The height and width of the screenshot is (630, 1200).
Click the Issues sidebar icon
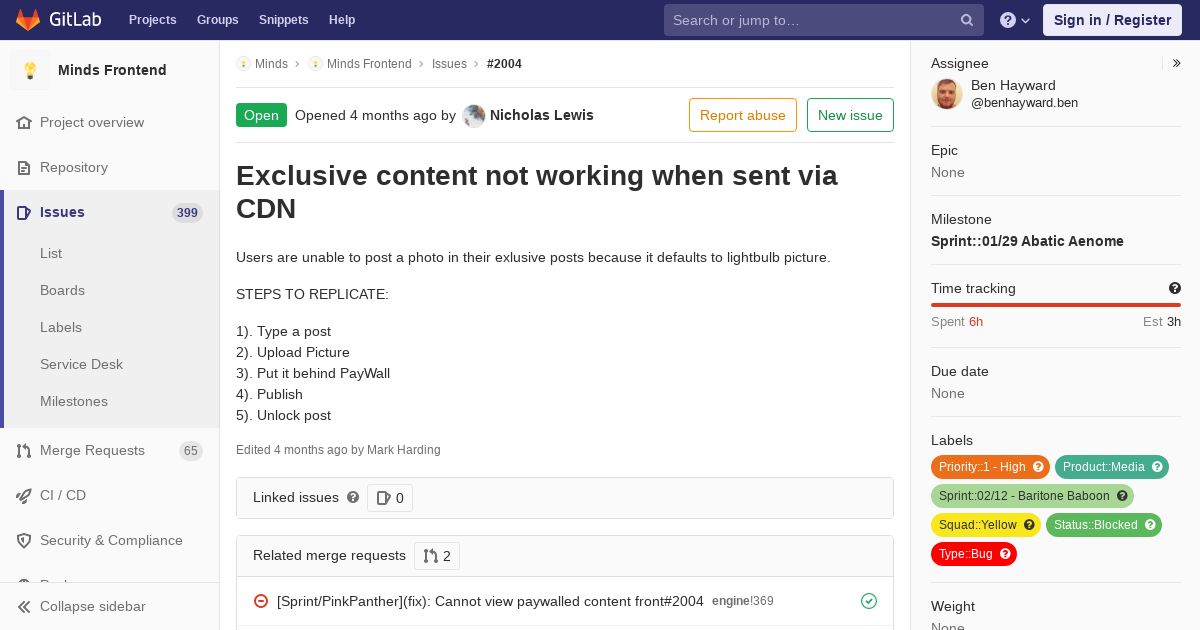pyautogui.click(x=24, y=213)
